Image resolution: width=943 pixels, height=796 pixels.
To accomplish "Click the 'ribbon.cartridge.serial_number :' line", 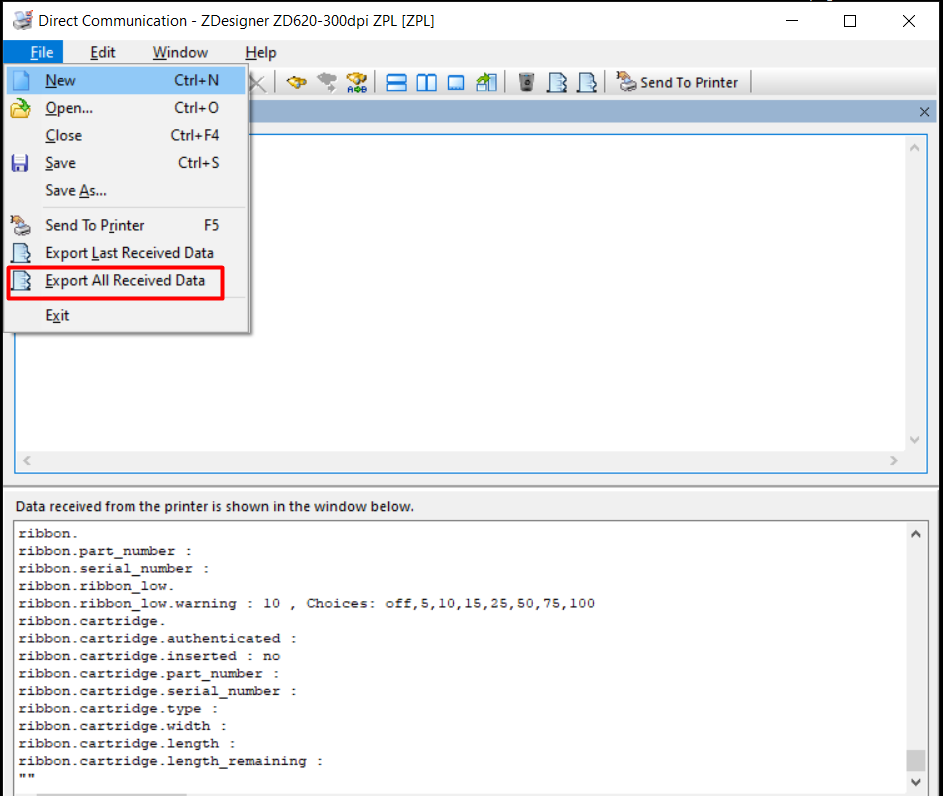I will coord(158,691).
